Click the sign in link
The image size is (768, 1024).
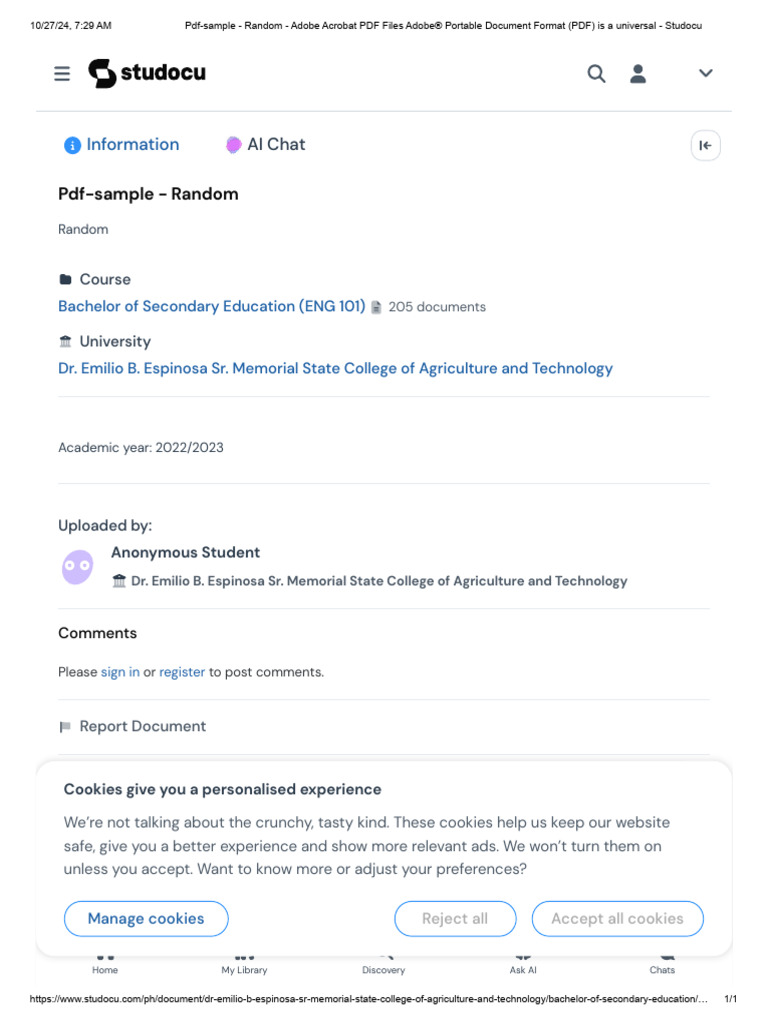(x=120, y=672)
